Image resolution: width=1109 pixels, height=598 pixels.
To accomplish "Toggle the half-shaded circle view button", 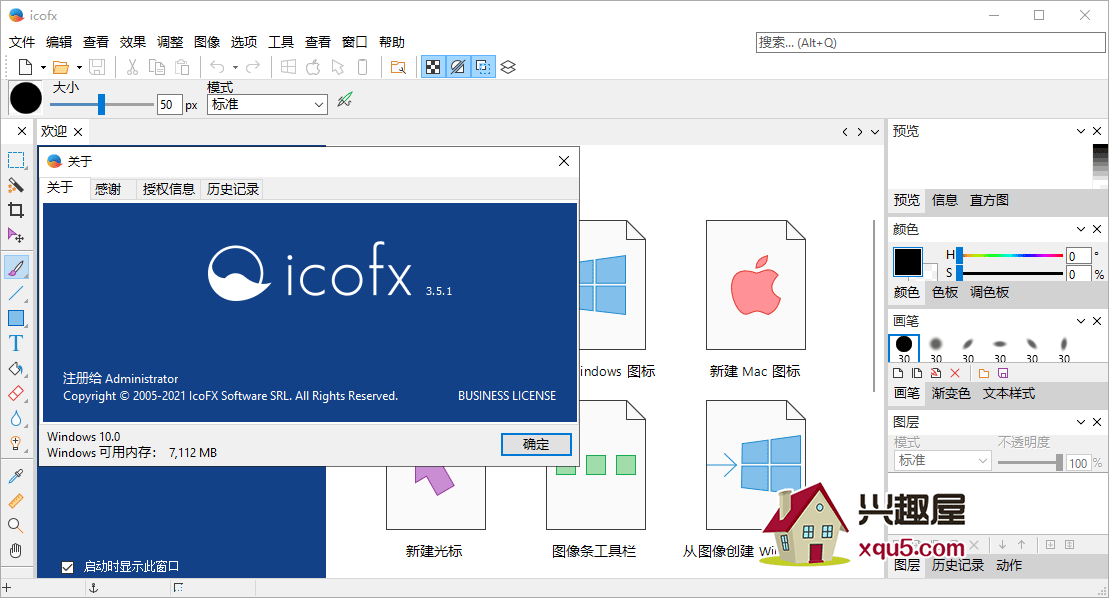I will (458, 67).
